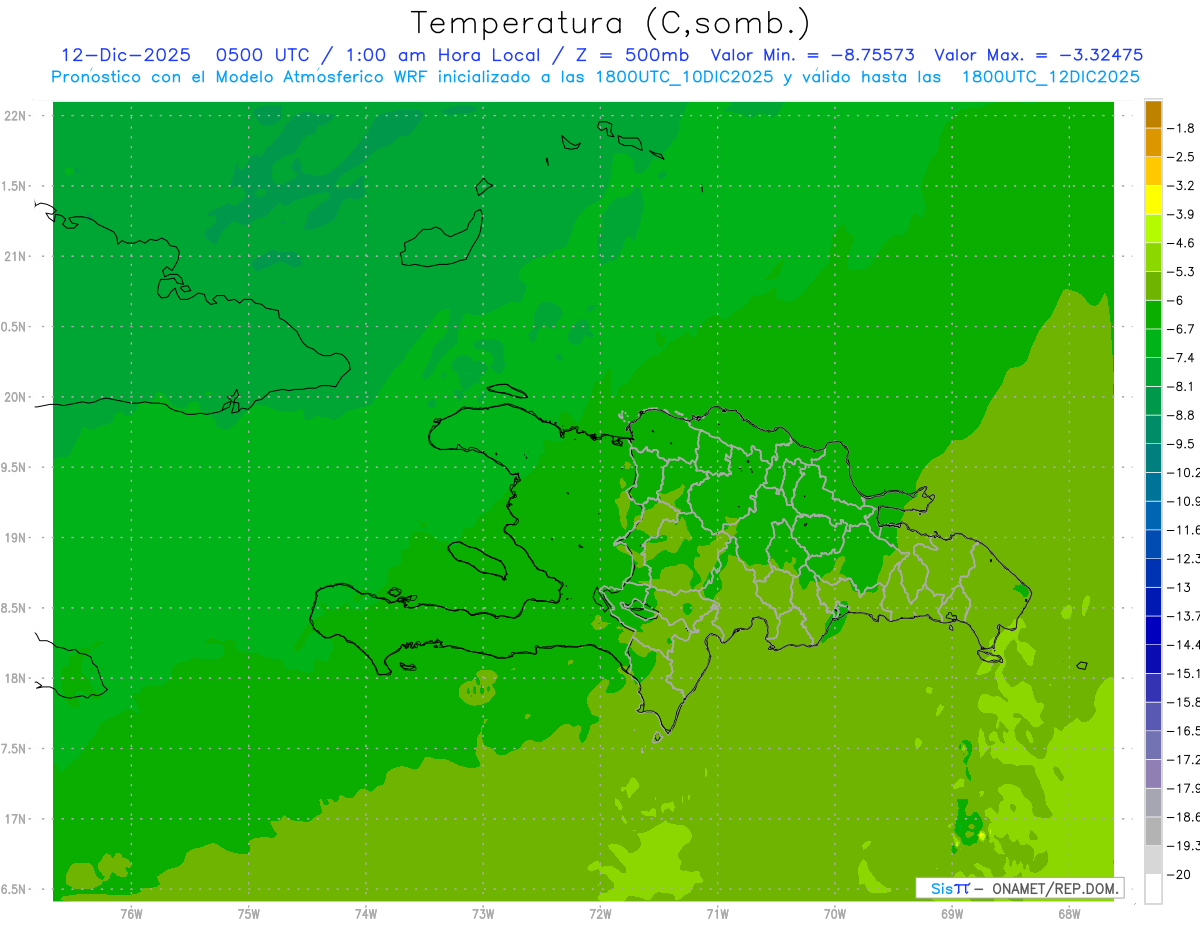
Task: Select the lime swatch between -4.6 and -5.3
Action: click(1153, 257)
